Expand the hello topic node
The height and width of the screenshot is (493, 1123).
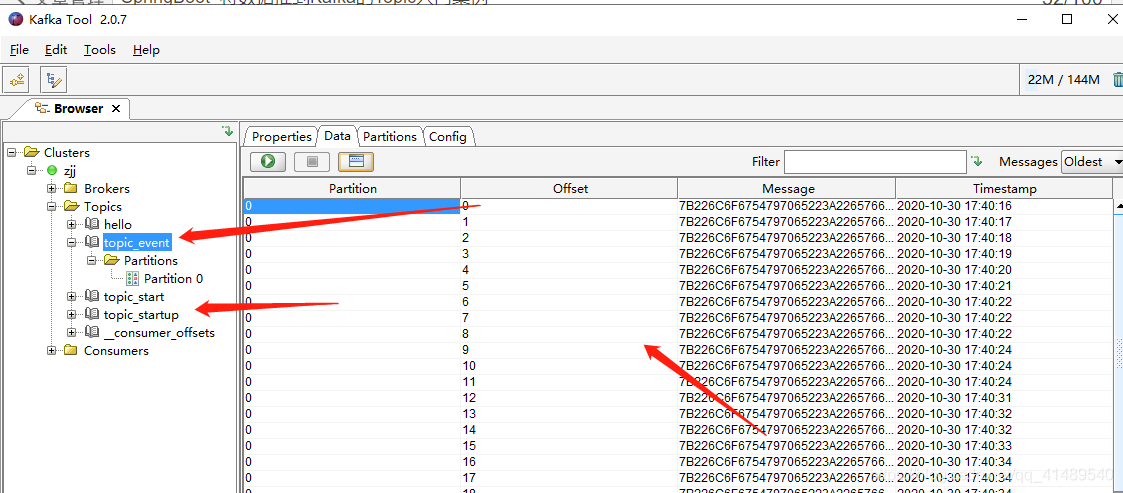(x=72, y=224)
